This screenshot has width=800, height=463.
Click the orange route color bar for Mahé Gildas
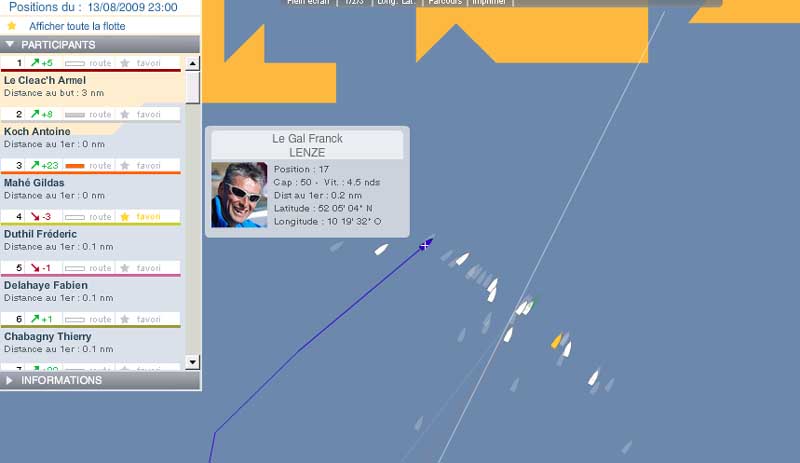(75, 166)
